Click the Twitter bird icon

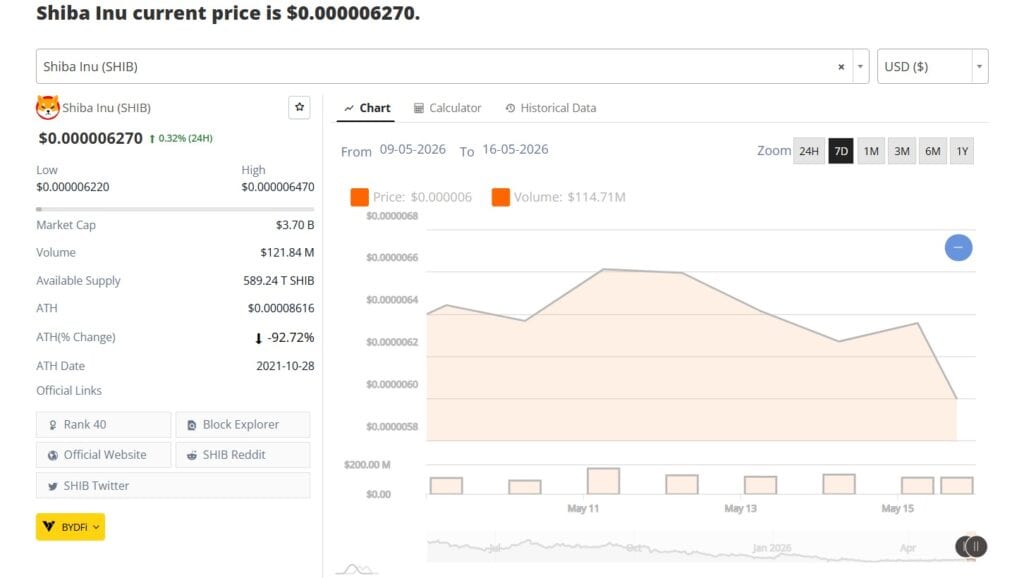pyautogui.click(x=52, y=487)
